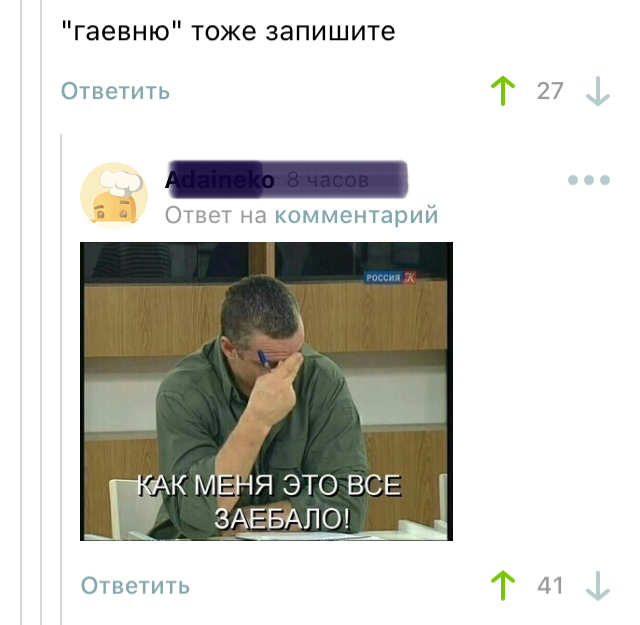The image size is (640, 625).
Task: Click the Россия К channel logo in the meme
Action: tap(390, 278)
